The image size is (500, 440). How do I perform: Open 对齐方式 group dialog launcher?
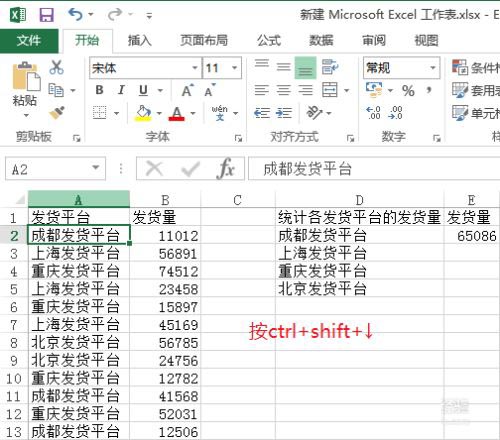(x=350, y=138)
